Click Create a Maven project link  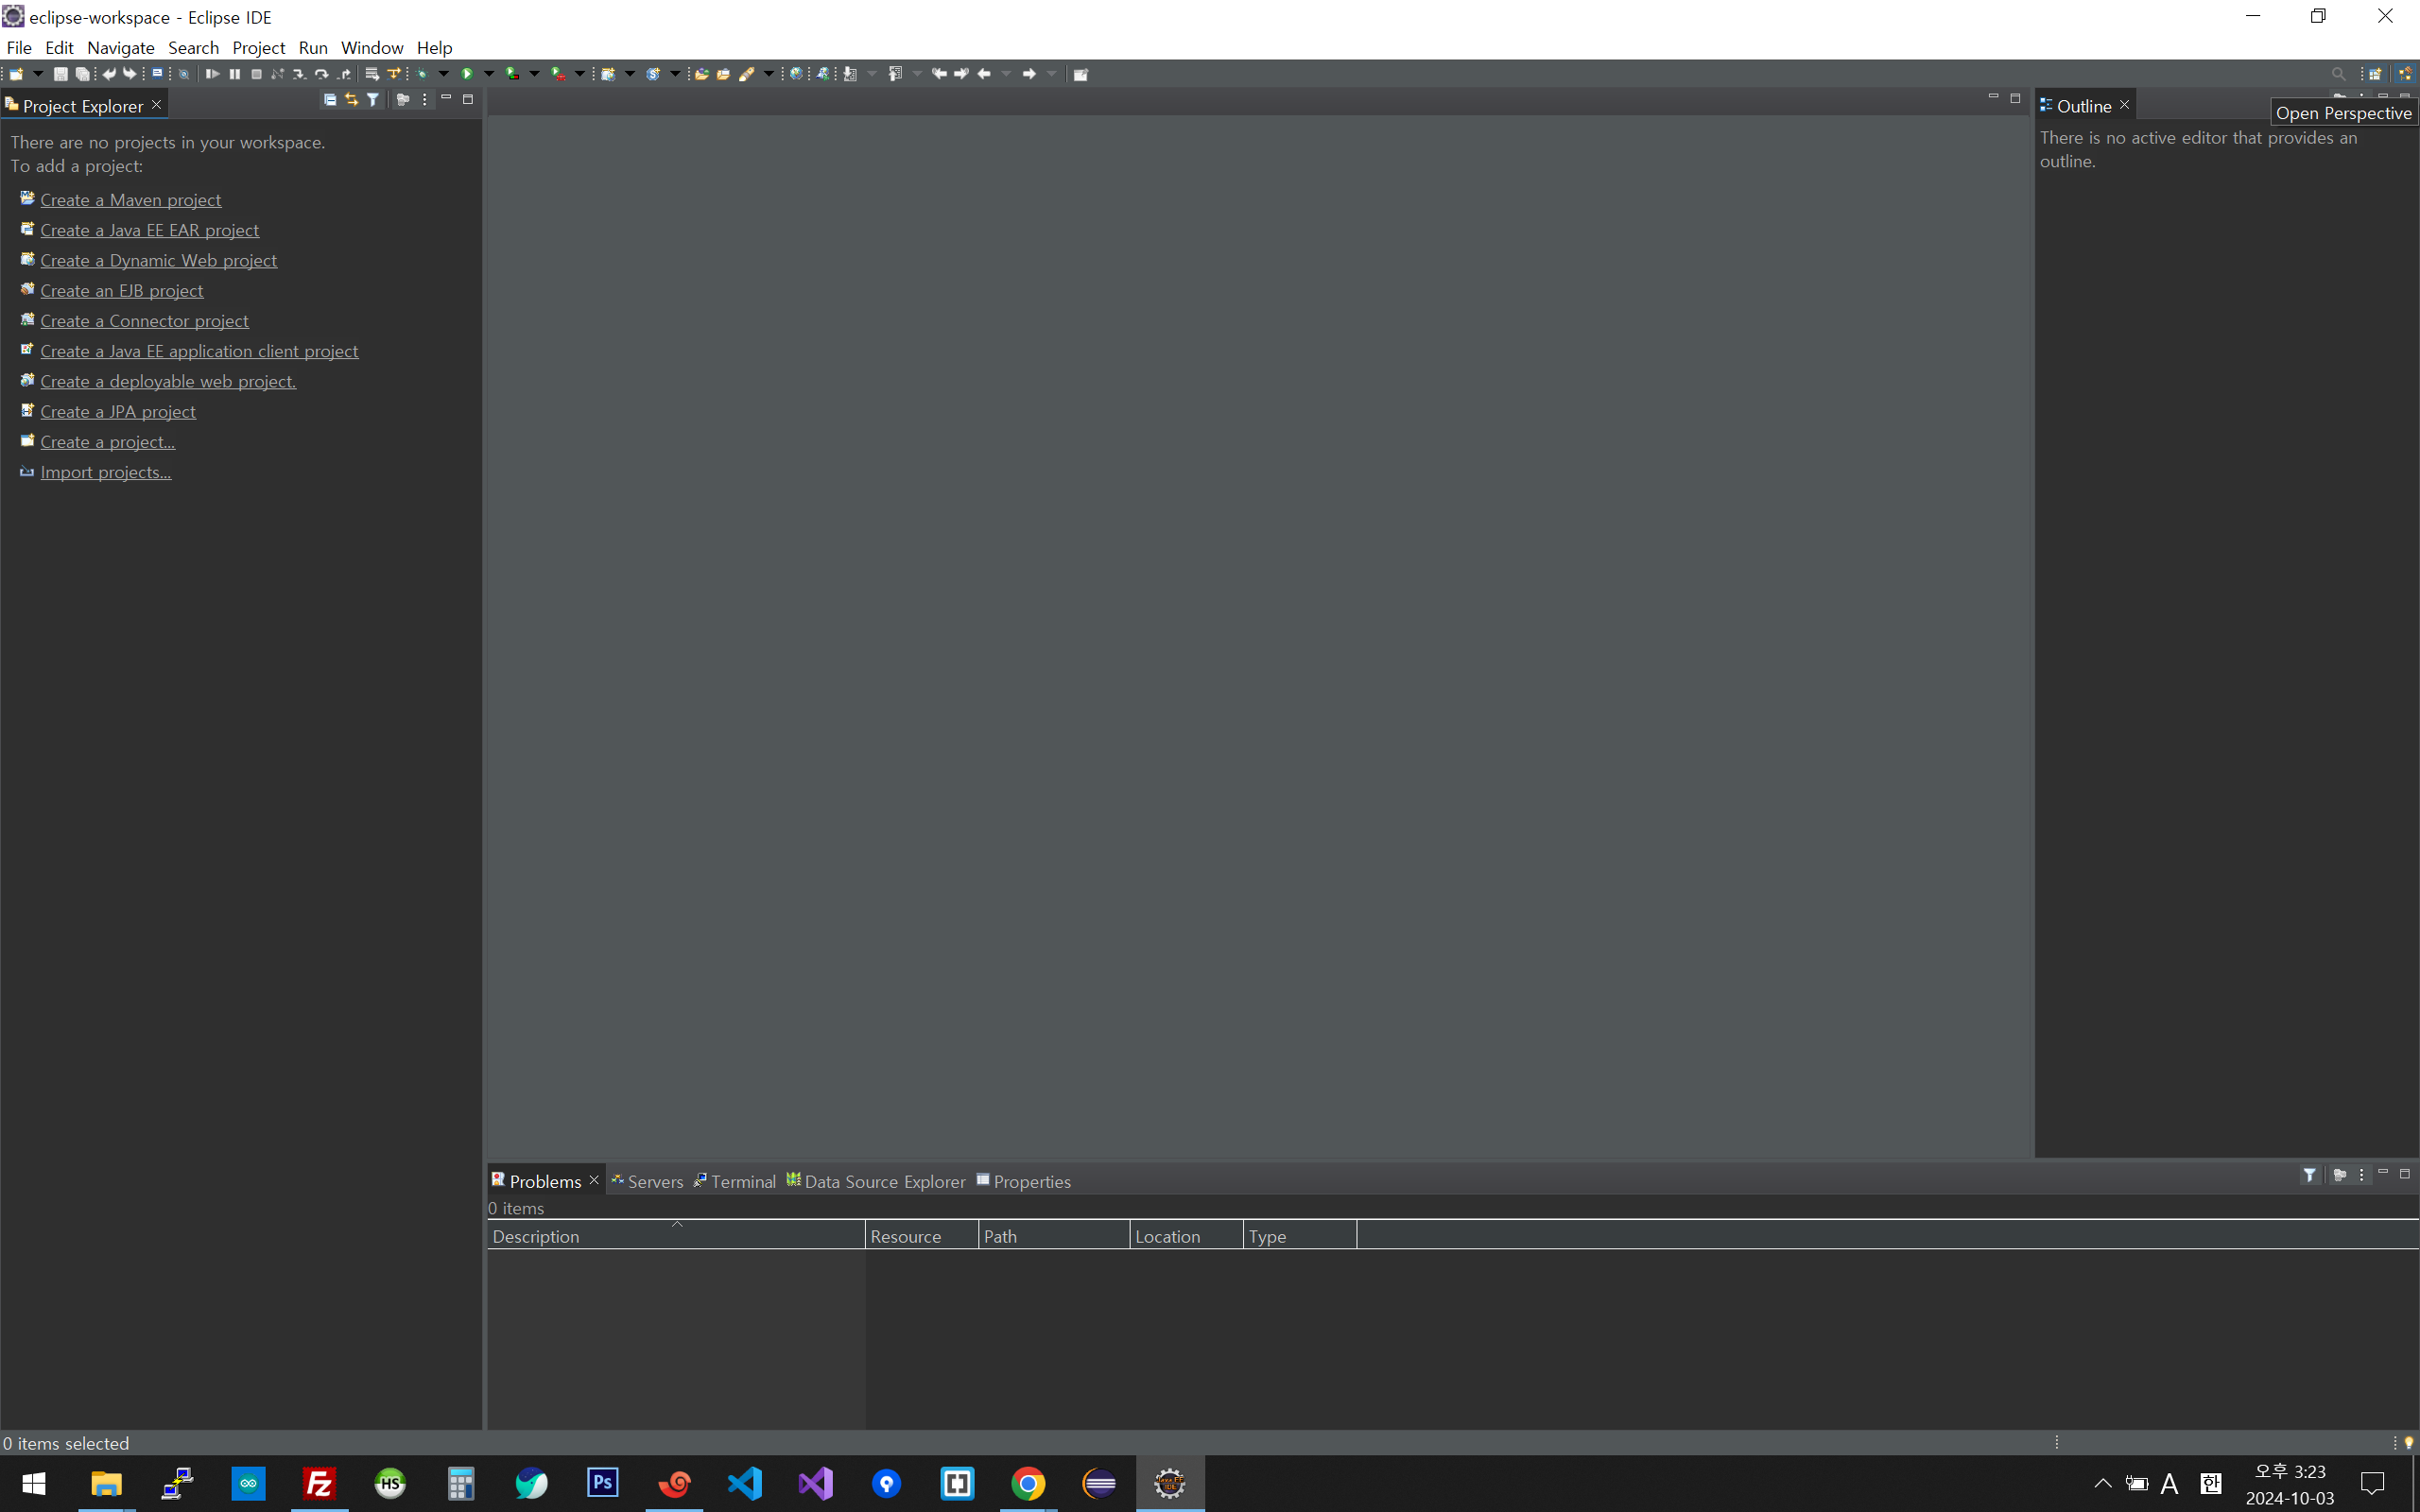tap(130, 200)
